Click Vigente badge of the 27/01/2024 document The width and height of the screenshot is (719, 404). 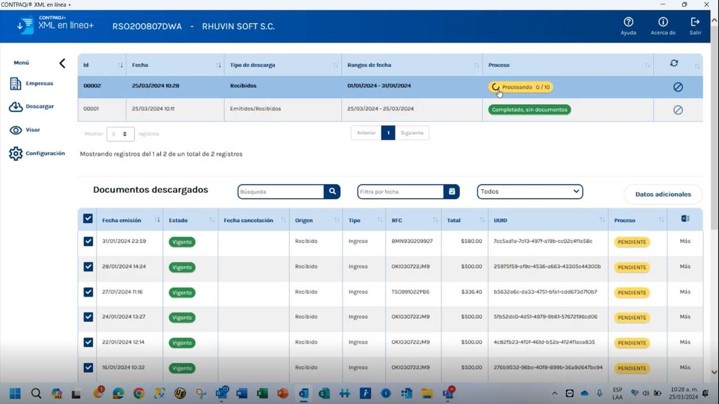tap(182, 293)
